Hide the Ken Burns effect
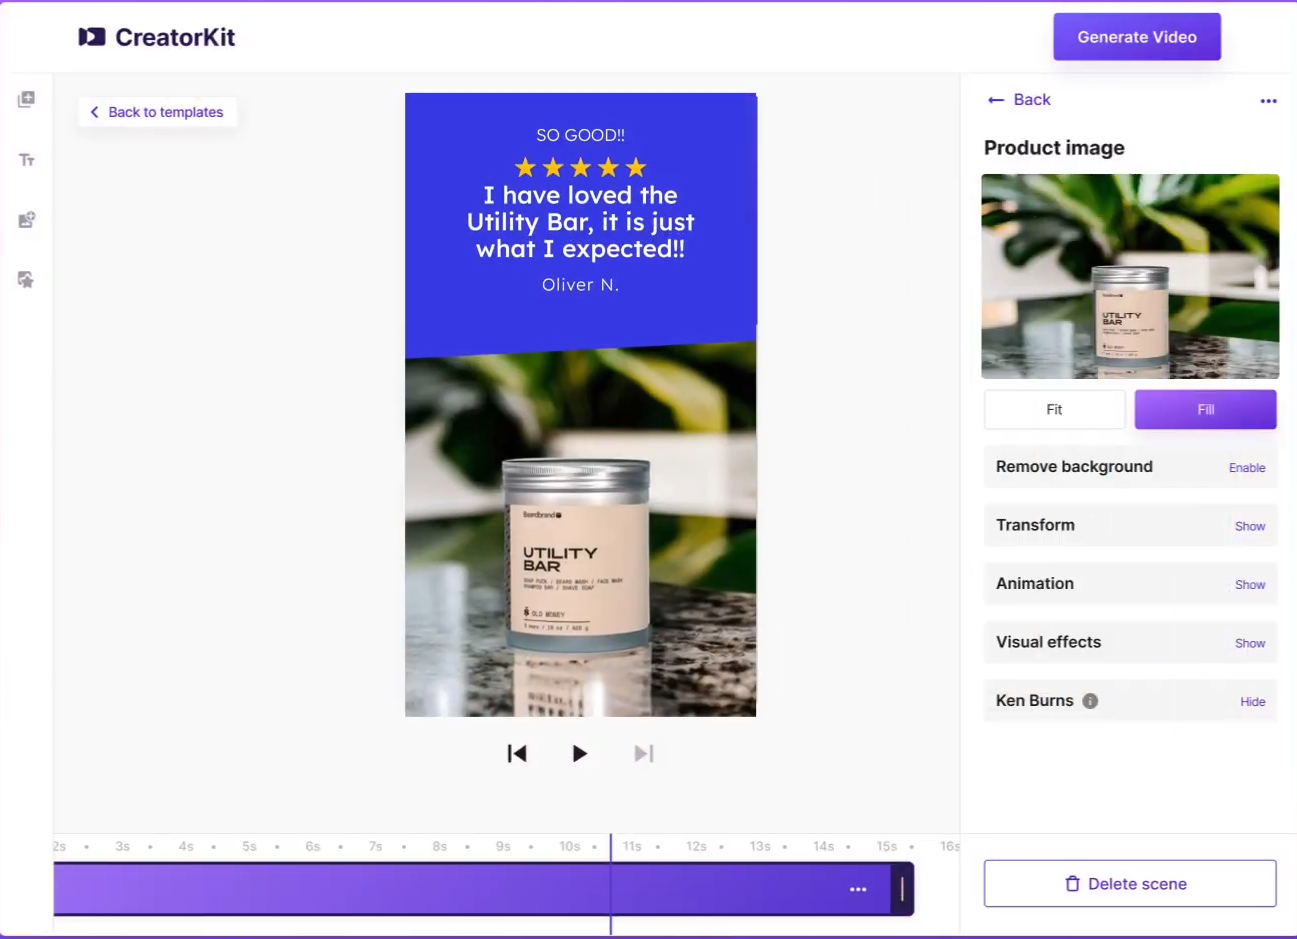Viewport: 1297px width, 939px height. [1252, 701]
